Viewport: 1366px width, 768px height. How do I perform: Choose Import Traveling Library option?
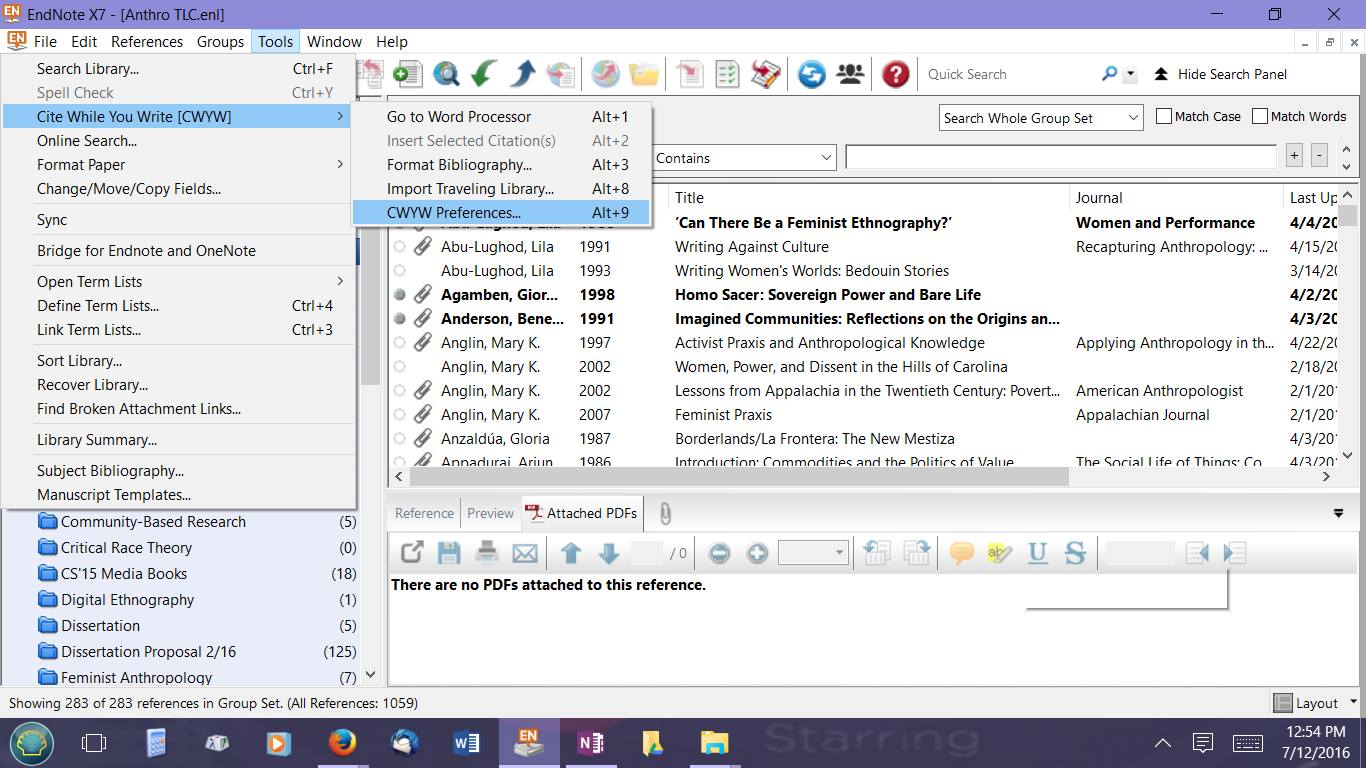click(x=501, y=189)
